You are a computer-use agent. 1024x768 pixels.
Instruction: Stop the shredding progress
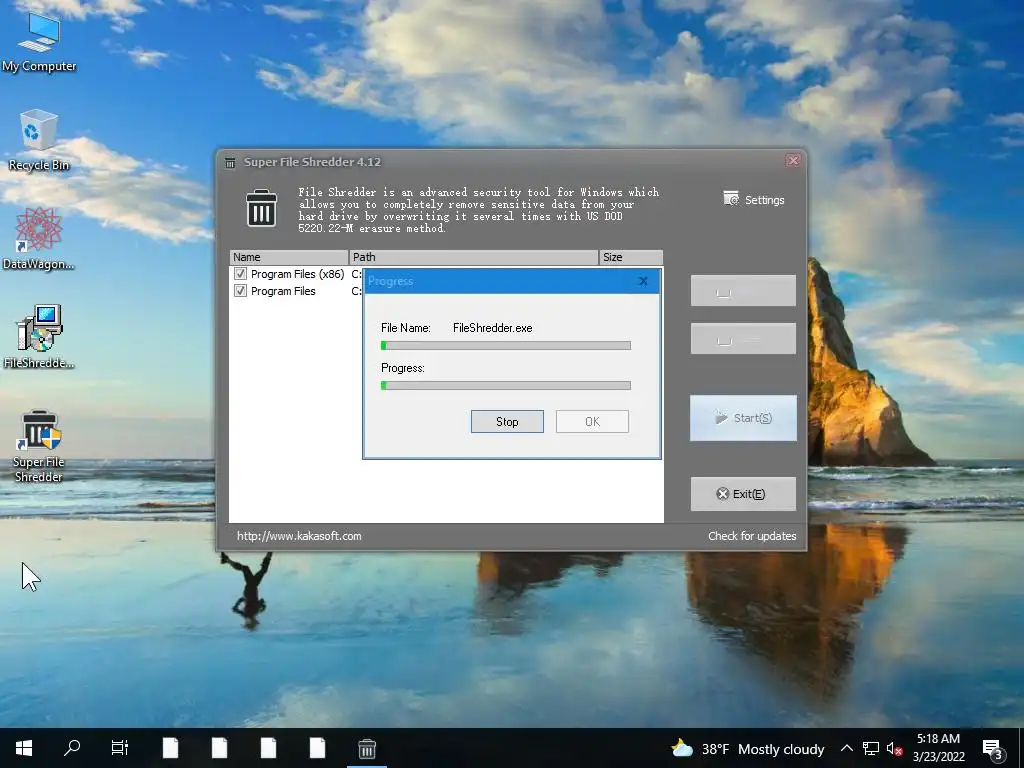[507, 421]
